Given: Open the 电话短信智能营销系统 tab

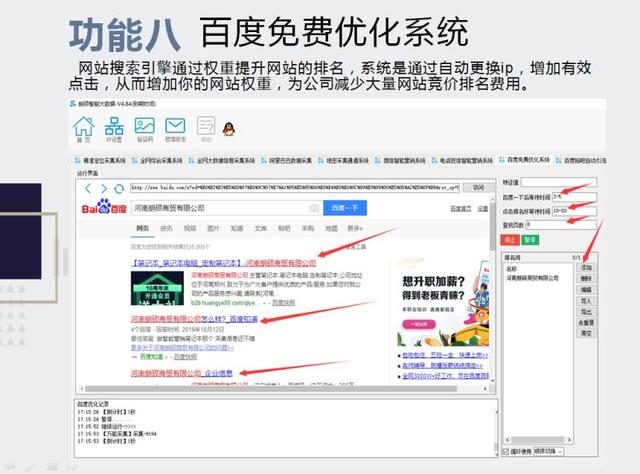Looking at the screenshot, I should (x=462, y=160).
